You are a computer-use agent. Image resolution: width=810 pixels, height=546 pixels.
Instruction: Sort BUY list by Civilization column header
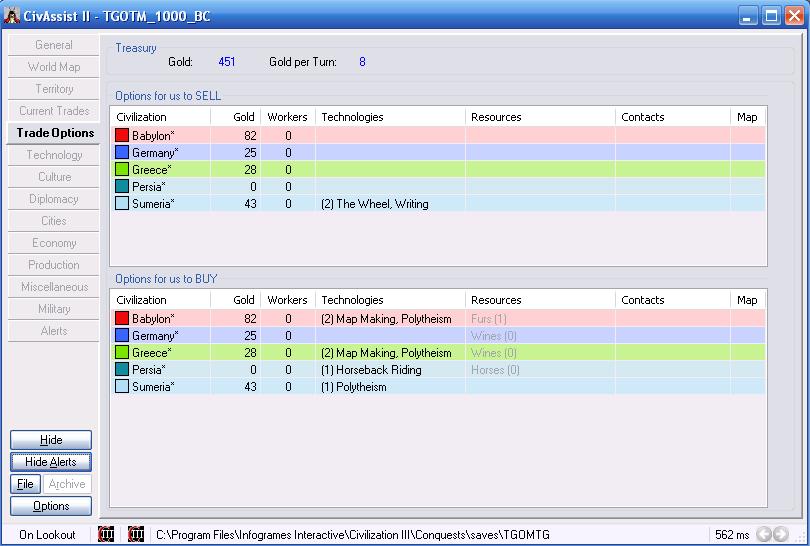tap(160, 300)
